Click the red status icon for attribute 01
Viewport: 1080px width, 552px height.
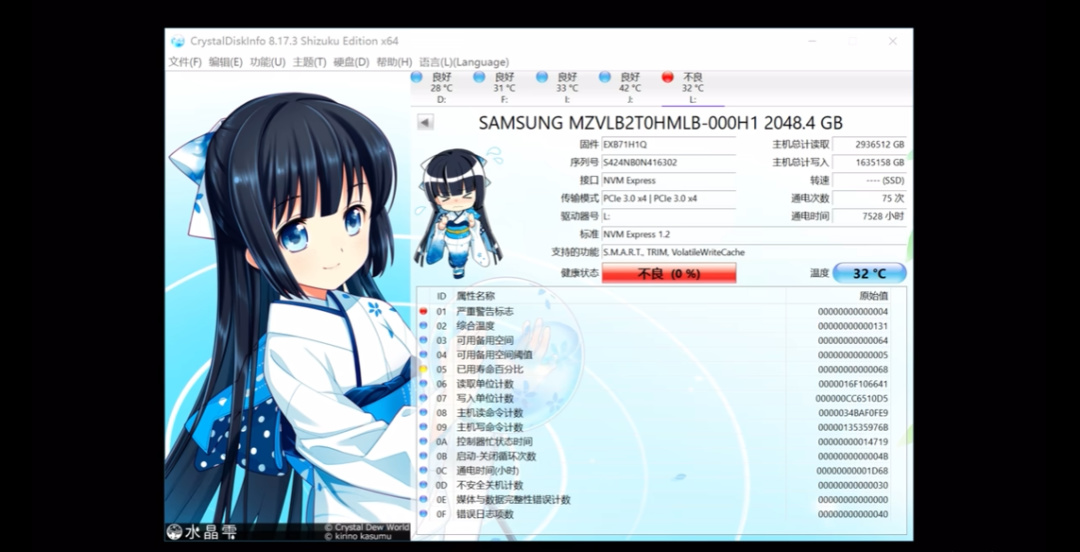coord(423,311)
